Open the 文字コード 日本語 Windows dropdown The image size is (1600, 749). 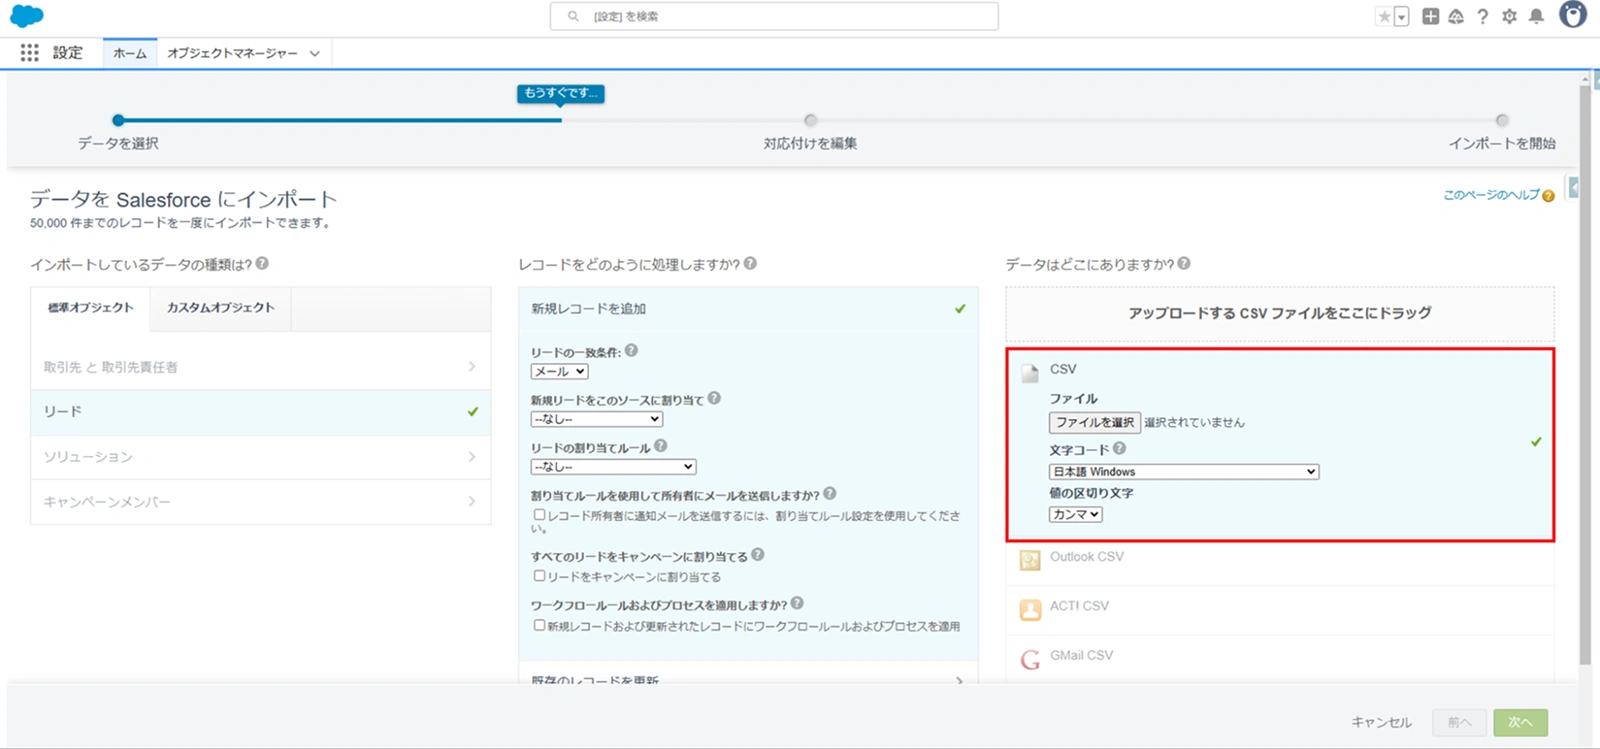tap(1184, 472)
